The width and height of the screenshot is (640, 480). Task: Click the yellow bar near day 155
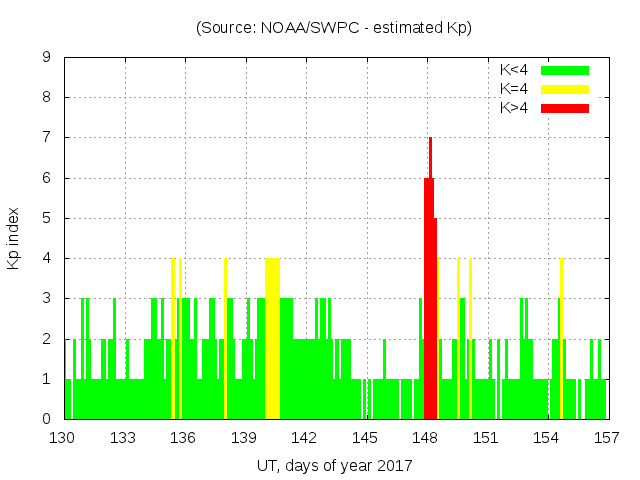coord(561,340)
